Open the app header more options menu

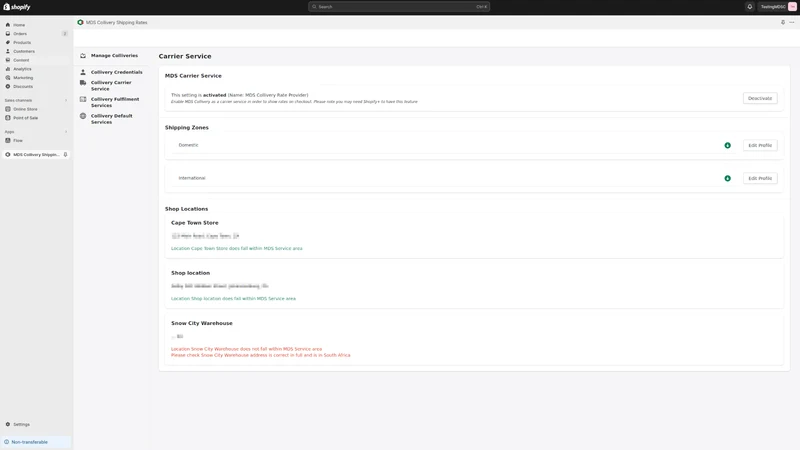(792, 22)
